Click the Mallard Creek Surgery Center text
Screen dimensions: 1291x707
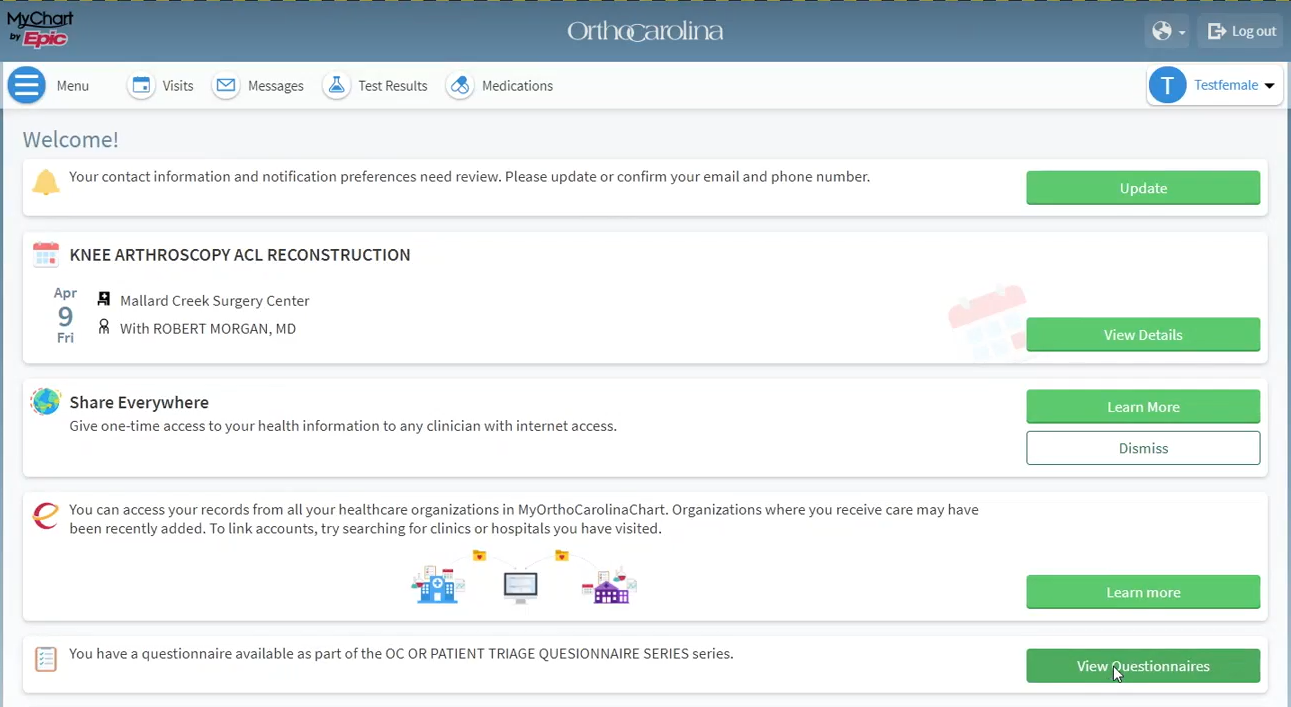(215, 301)
